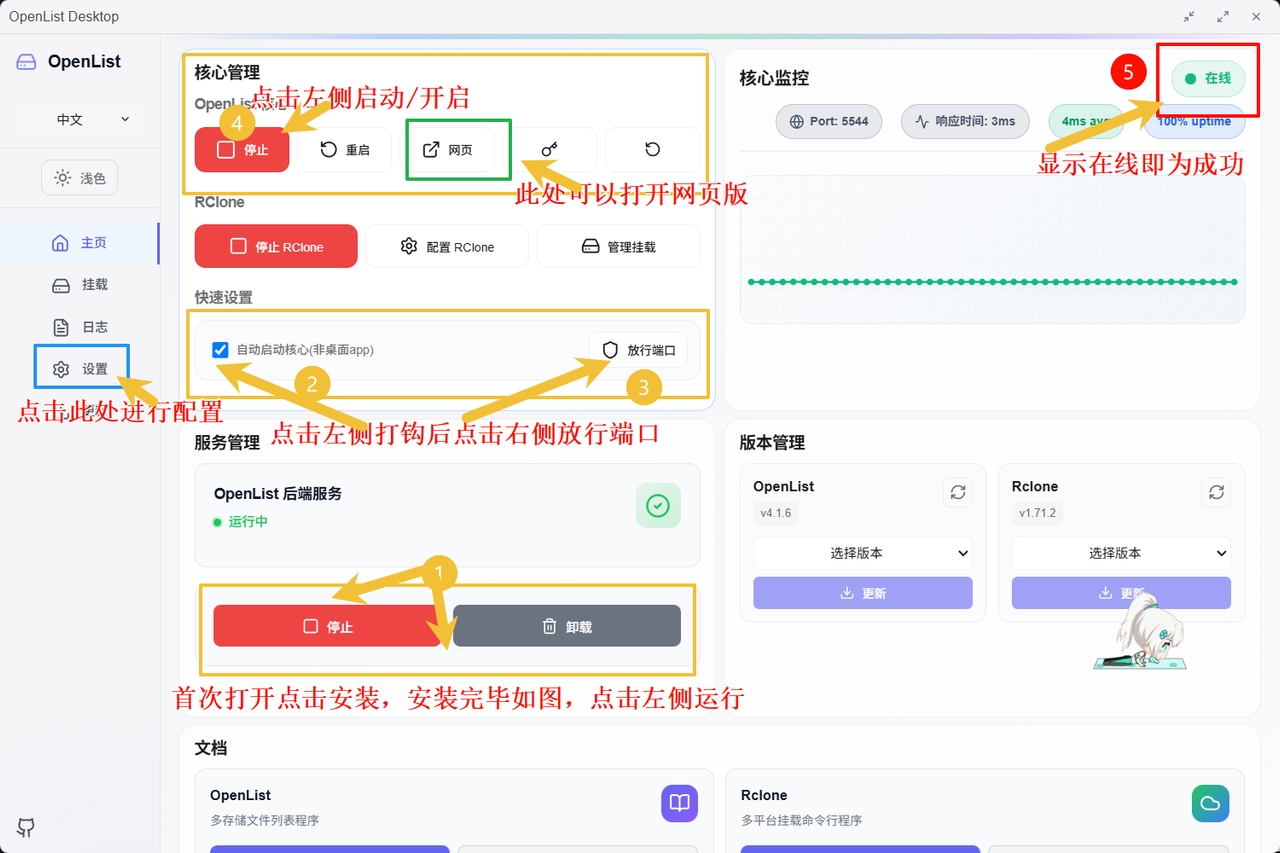Refresh OpenList version list icon

958,492
